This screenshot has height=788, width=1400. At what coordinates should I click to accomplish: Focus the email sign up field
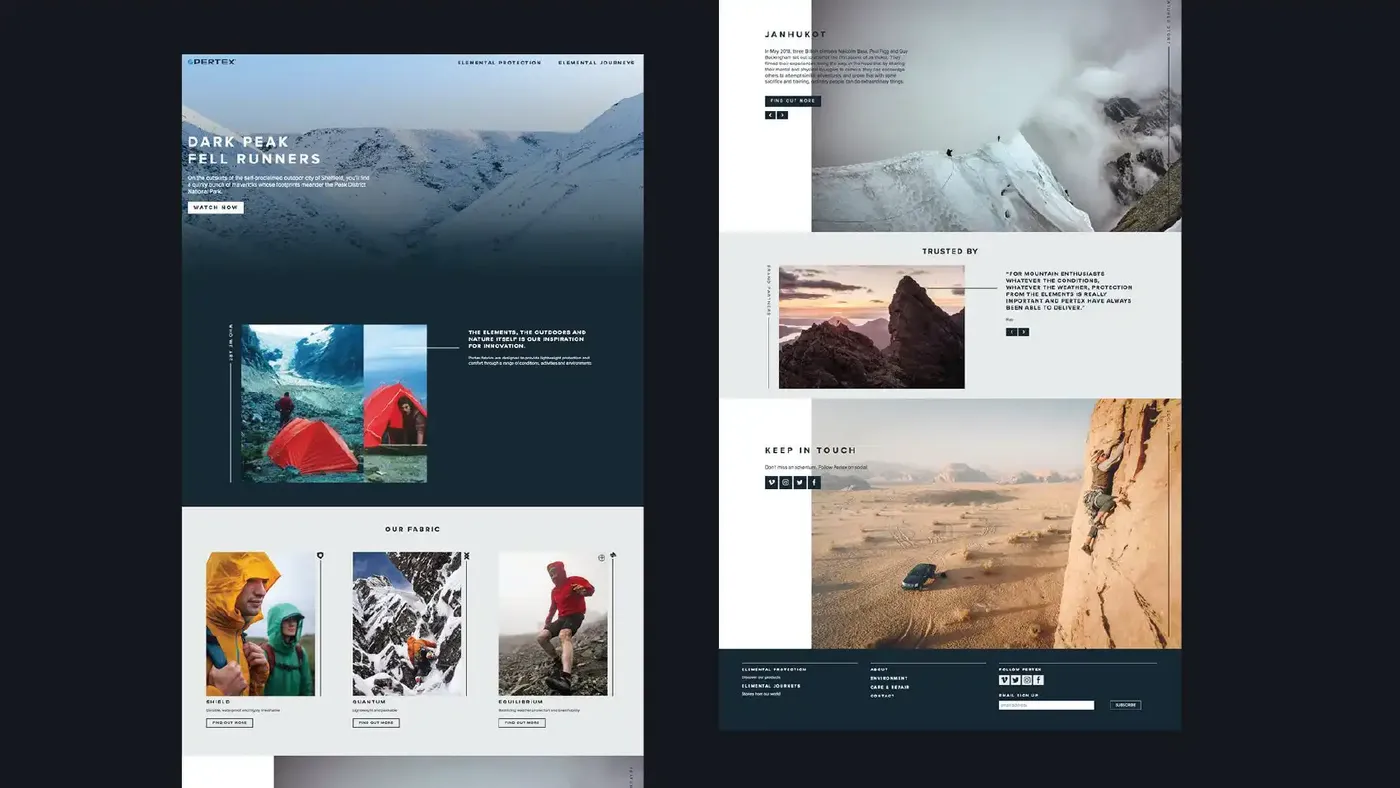click(x=1046, y=705)
